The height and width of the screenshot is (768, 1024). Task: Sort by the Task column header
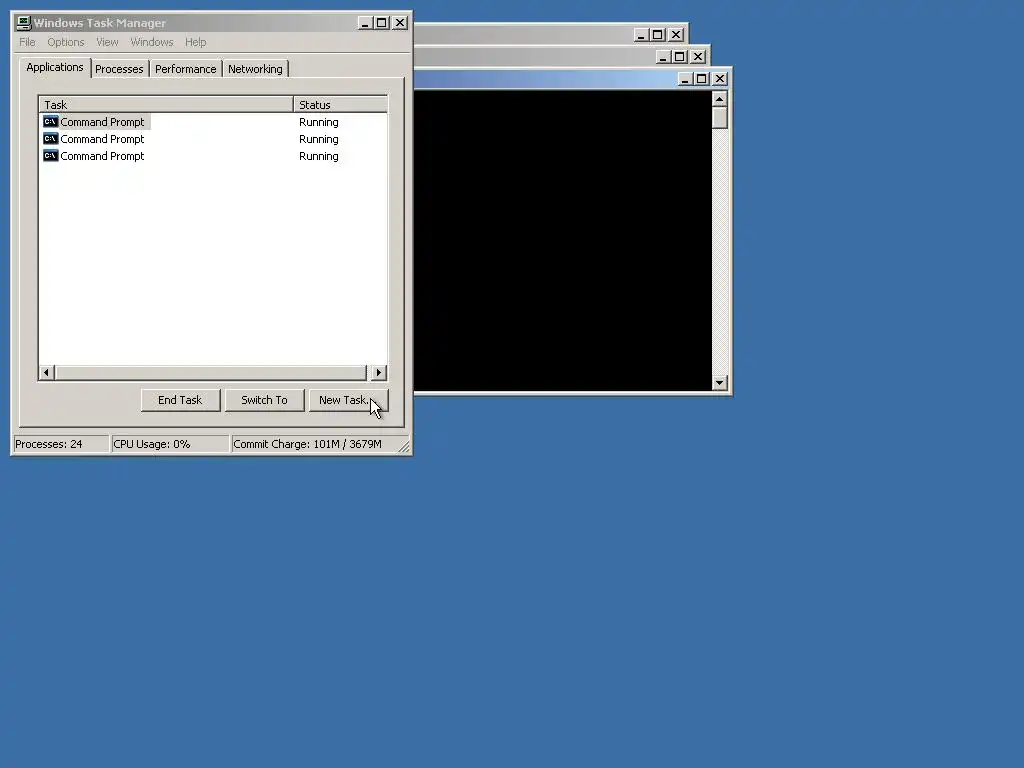pyautogui.click(x=166, y=104)
